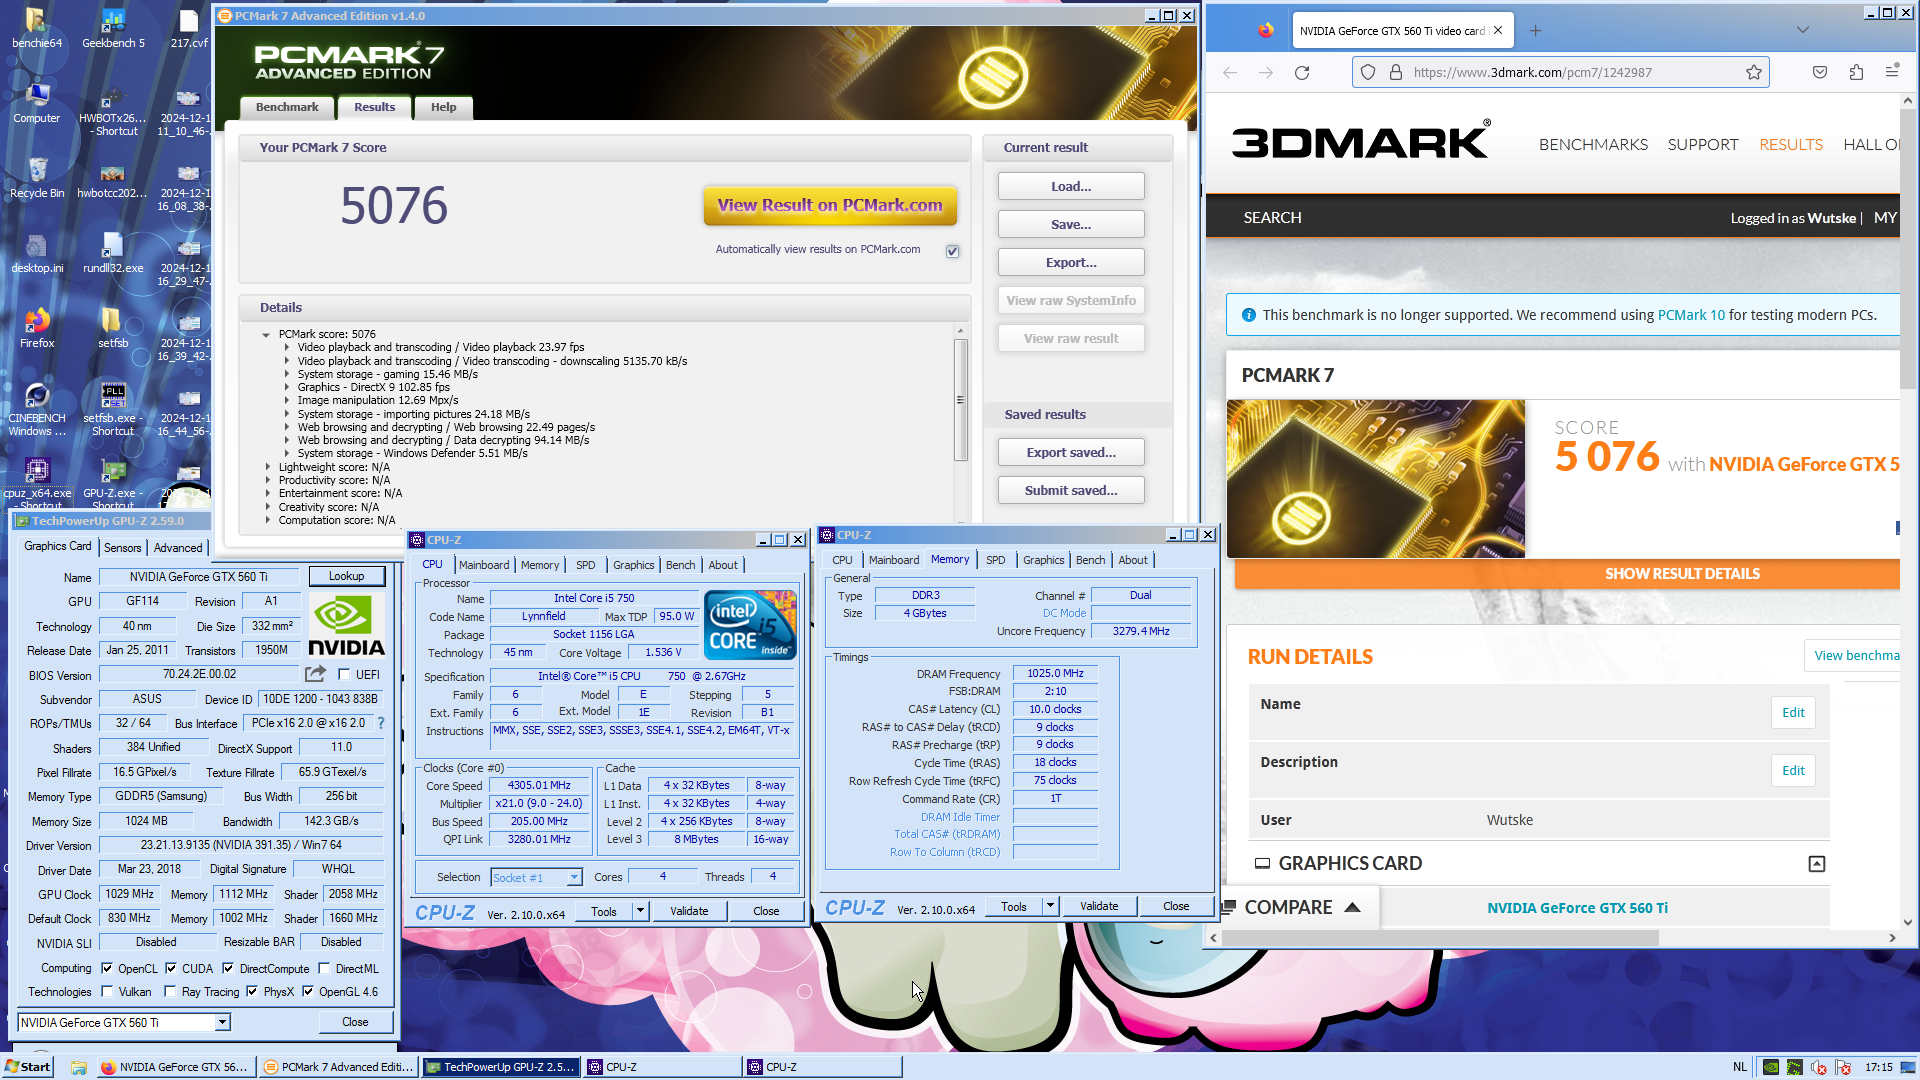The height and width of the screenshot is (1080, 1920).
Task: Open Windows Explorer from taskbar
Action: (78, 1067)
